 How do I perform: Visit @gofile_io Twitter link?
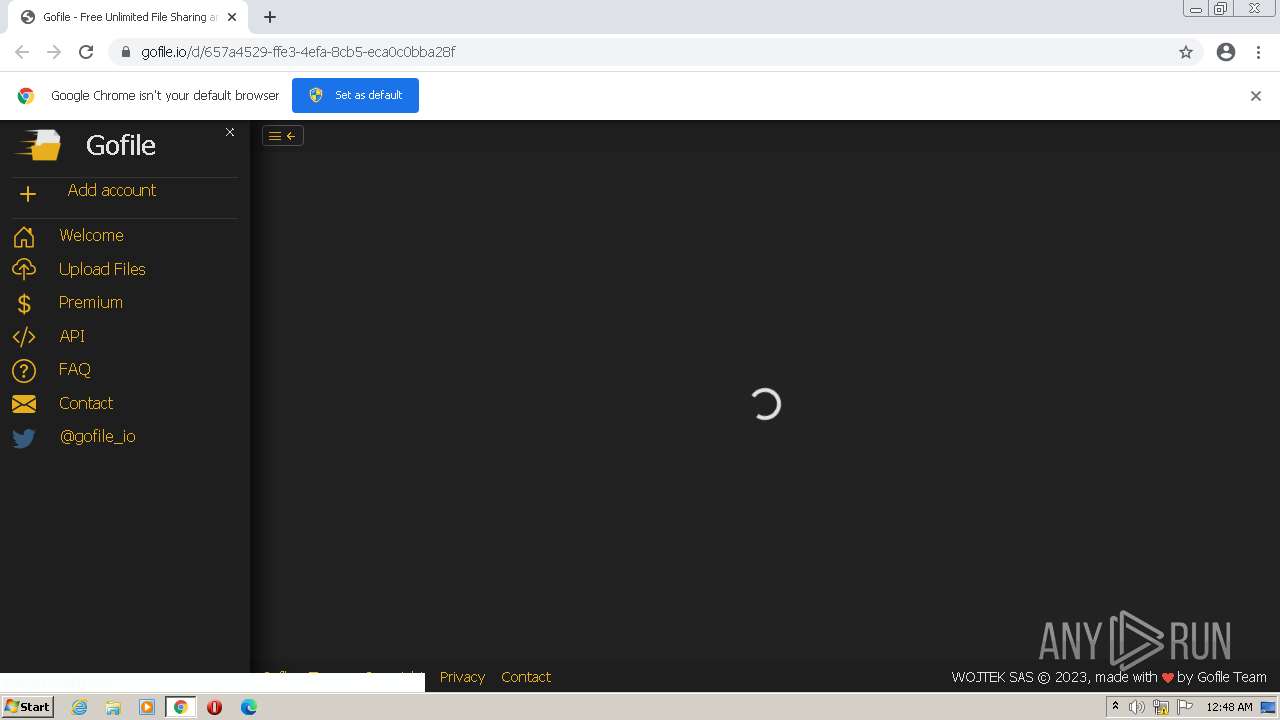(x=98, y=436)
